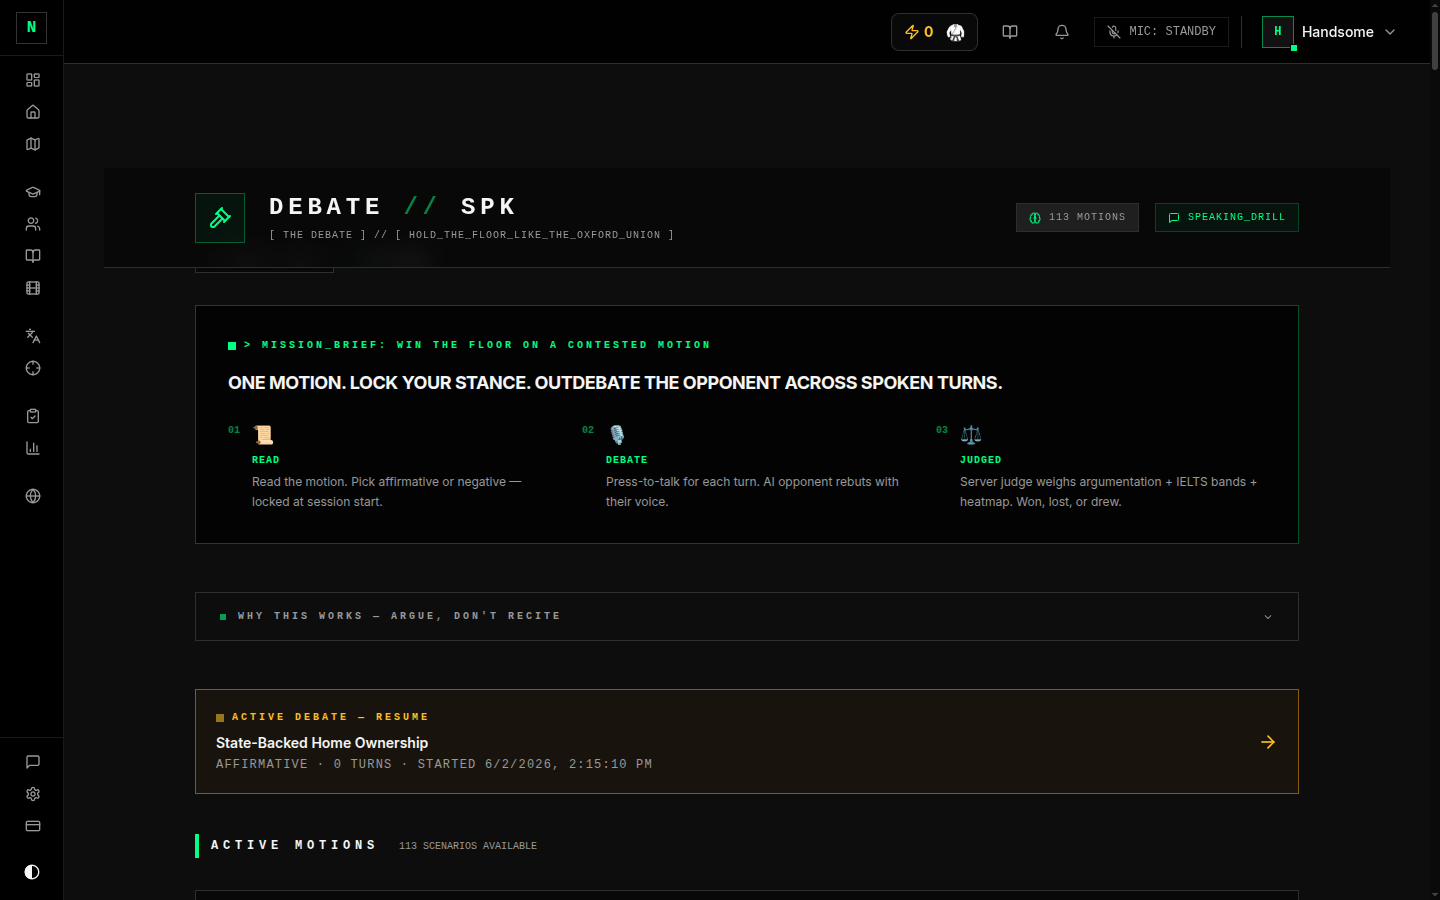Open the clipboard check icon in sidebar
The height and width of the screenshot is (900, 1440).
[33, 416]
